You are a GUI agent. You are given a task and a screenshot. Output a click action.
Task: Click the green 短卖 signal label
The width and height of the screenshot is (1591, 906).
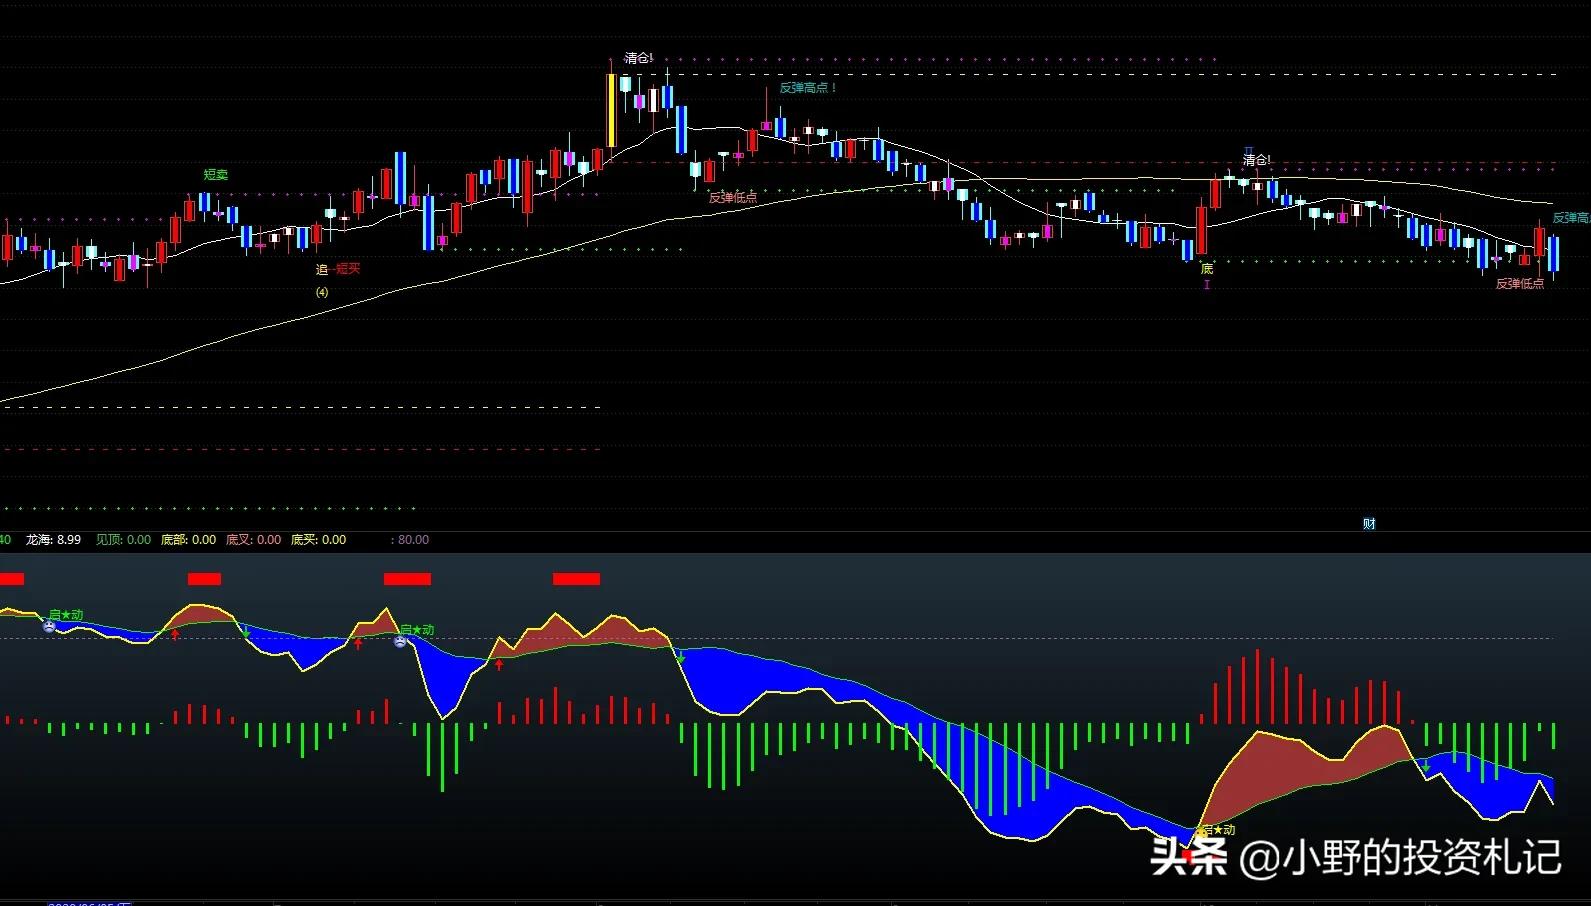click(216, 175)
